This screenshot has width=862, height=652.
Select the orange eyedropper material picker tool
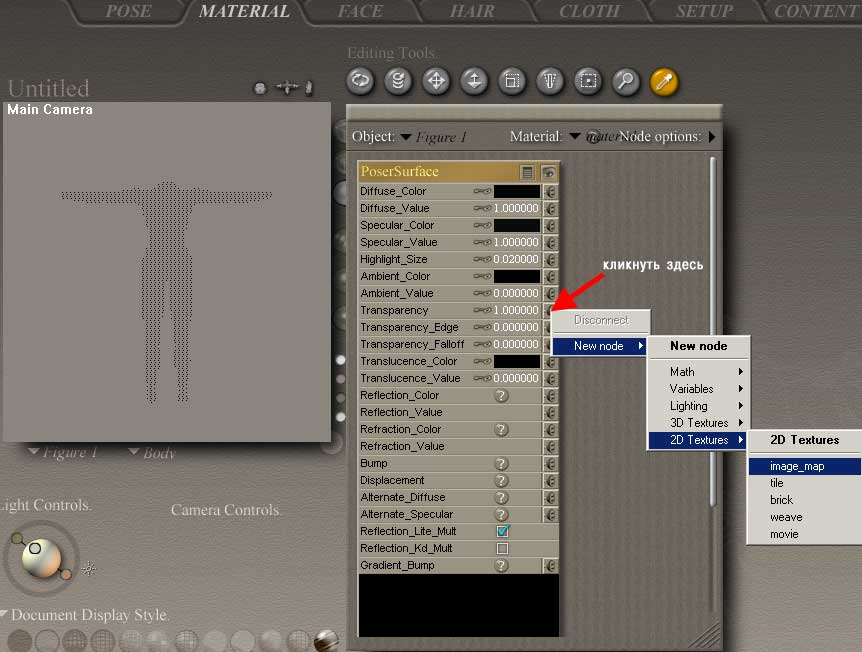[664, 81]
